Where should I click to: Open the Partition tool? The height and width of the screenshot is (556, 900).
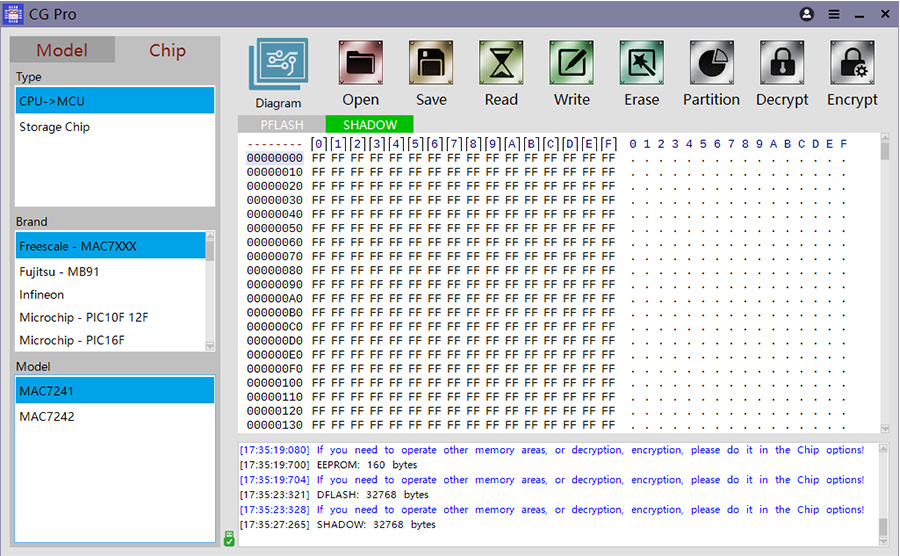point(711,66)
